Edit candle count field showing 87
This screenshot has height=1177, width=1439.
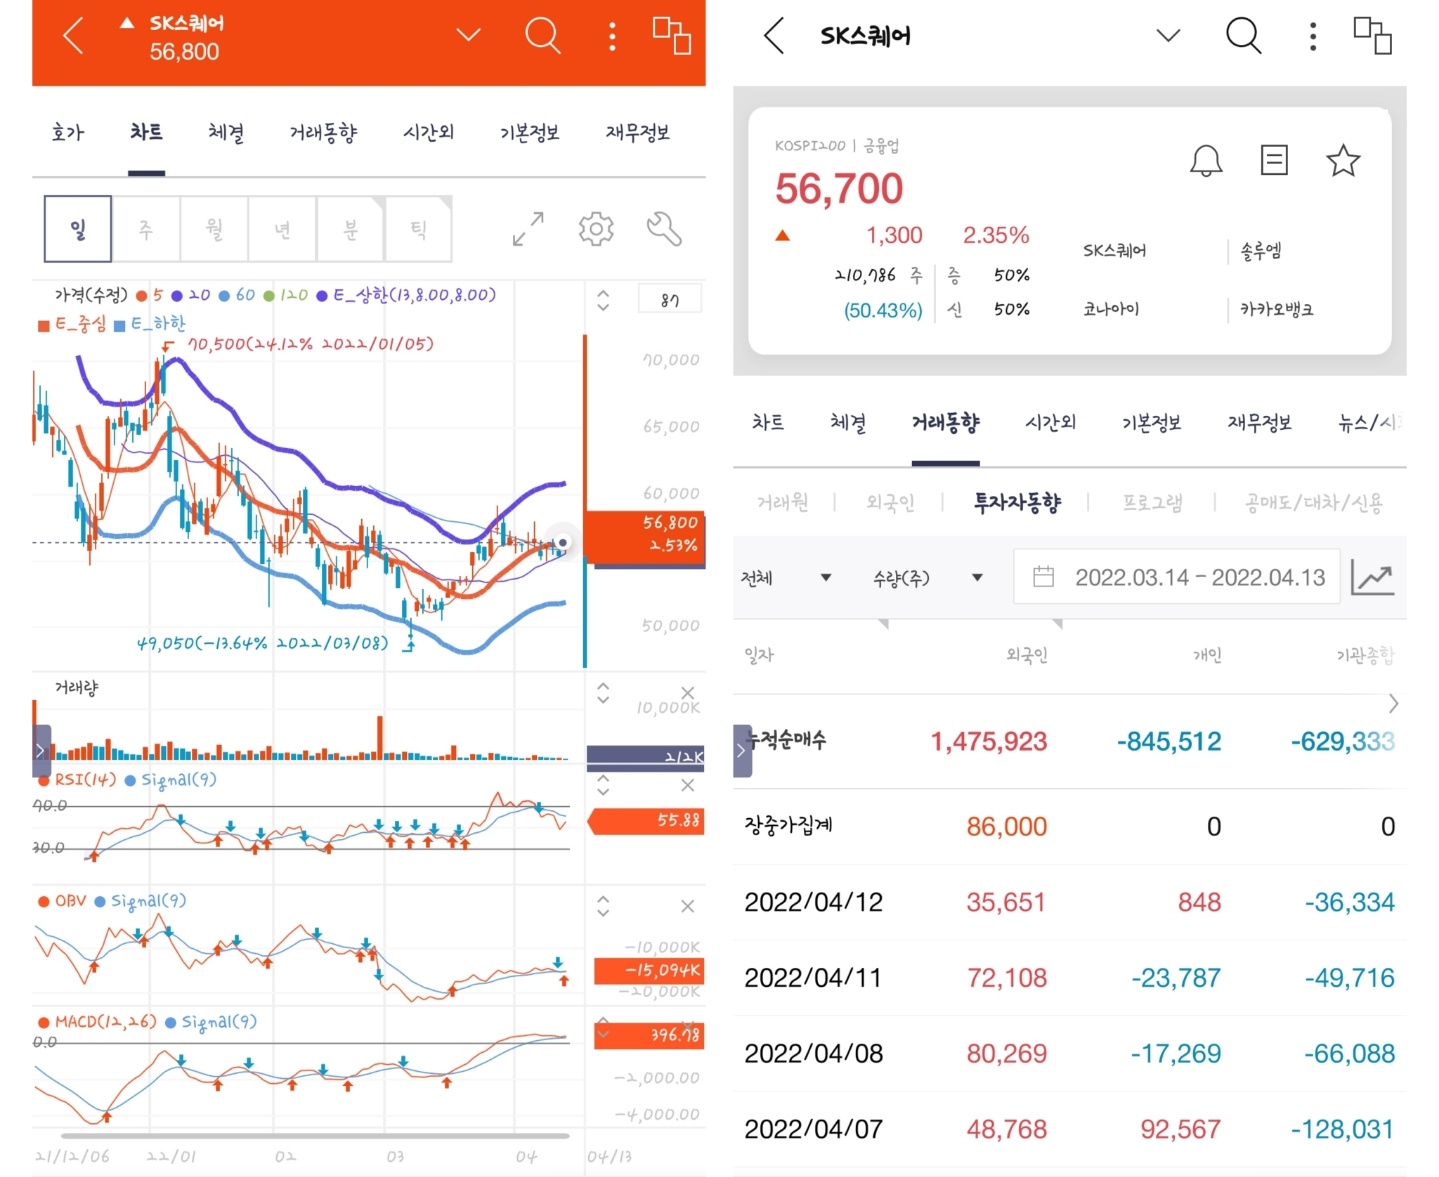point(669,299)
